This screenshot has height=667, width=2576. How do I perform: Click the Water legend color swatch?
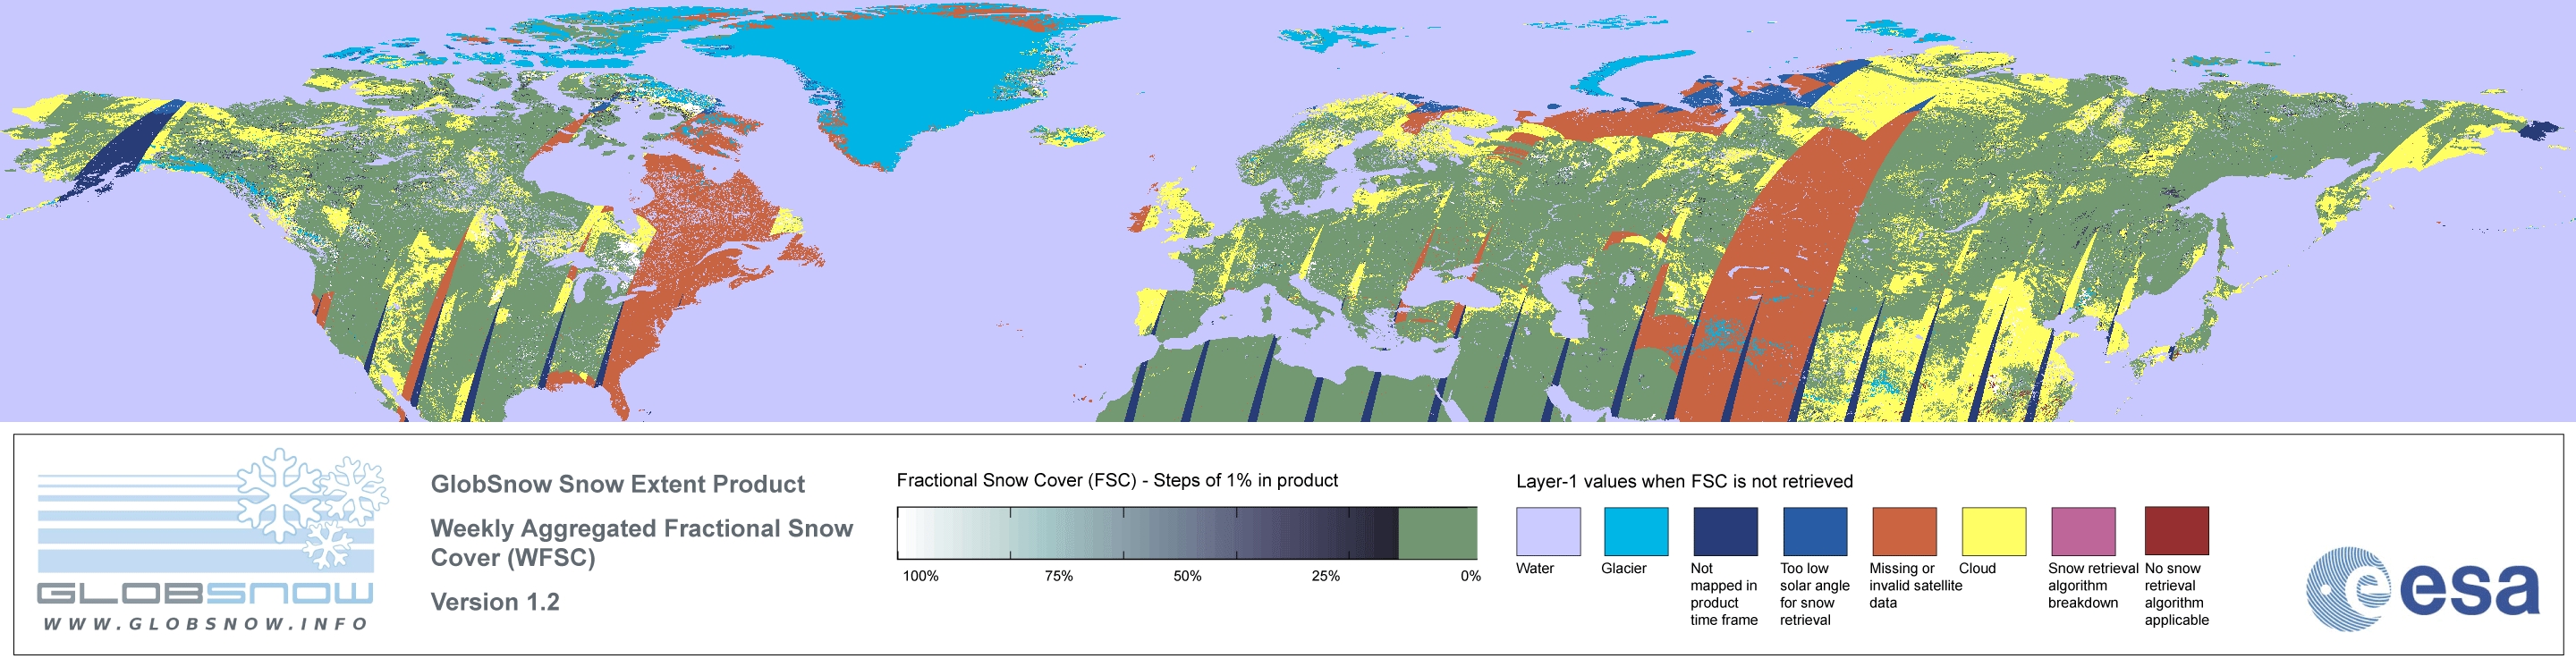1548,531
